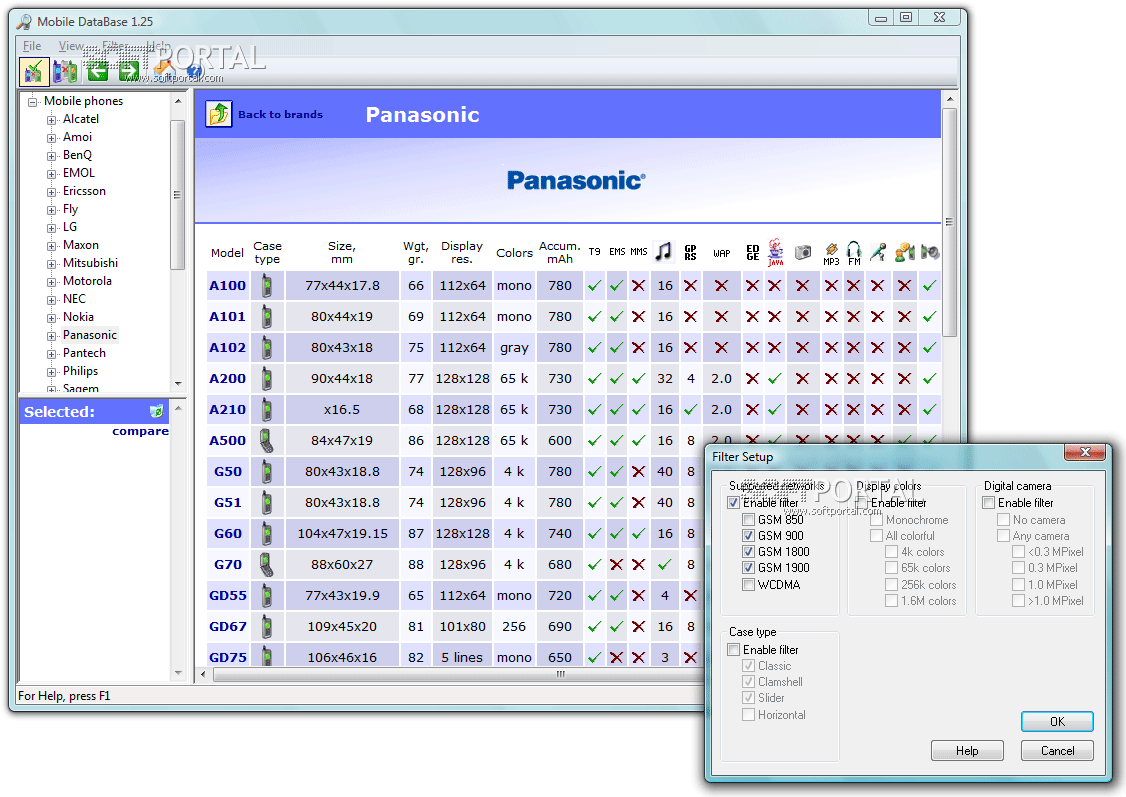
Task: Click OK in Filter Setup dialog
Action: (x=1057, y=722)
